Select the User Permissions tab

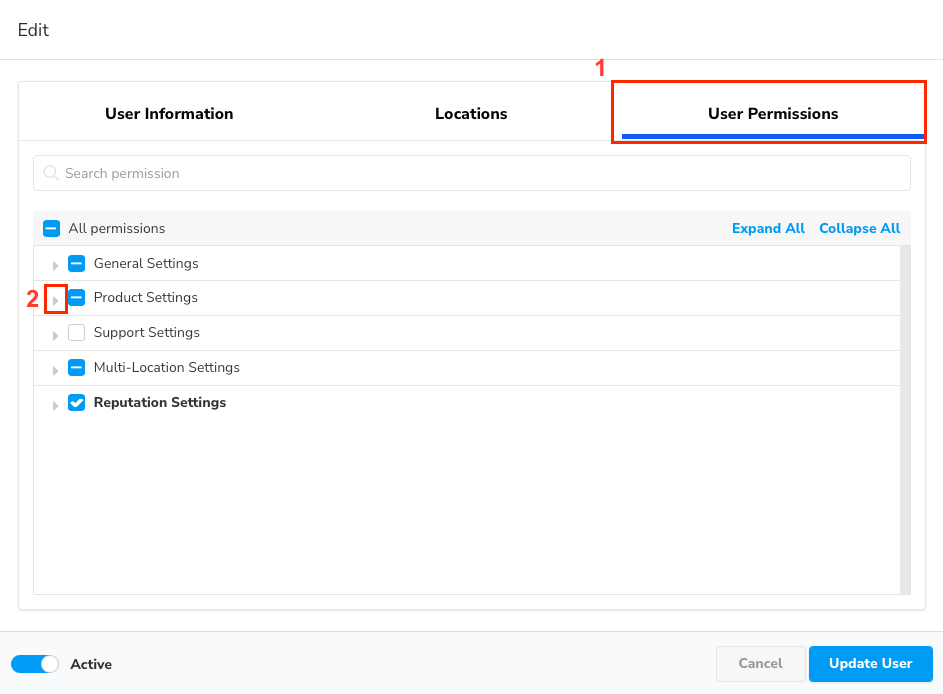(x=772, y=114)
